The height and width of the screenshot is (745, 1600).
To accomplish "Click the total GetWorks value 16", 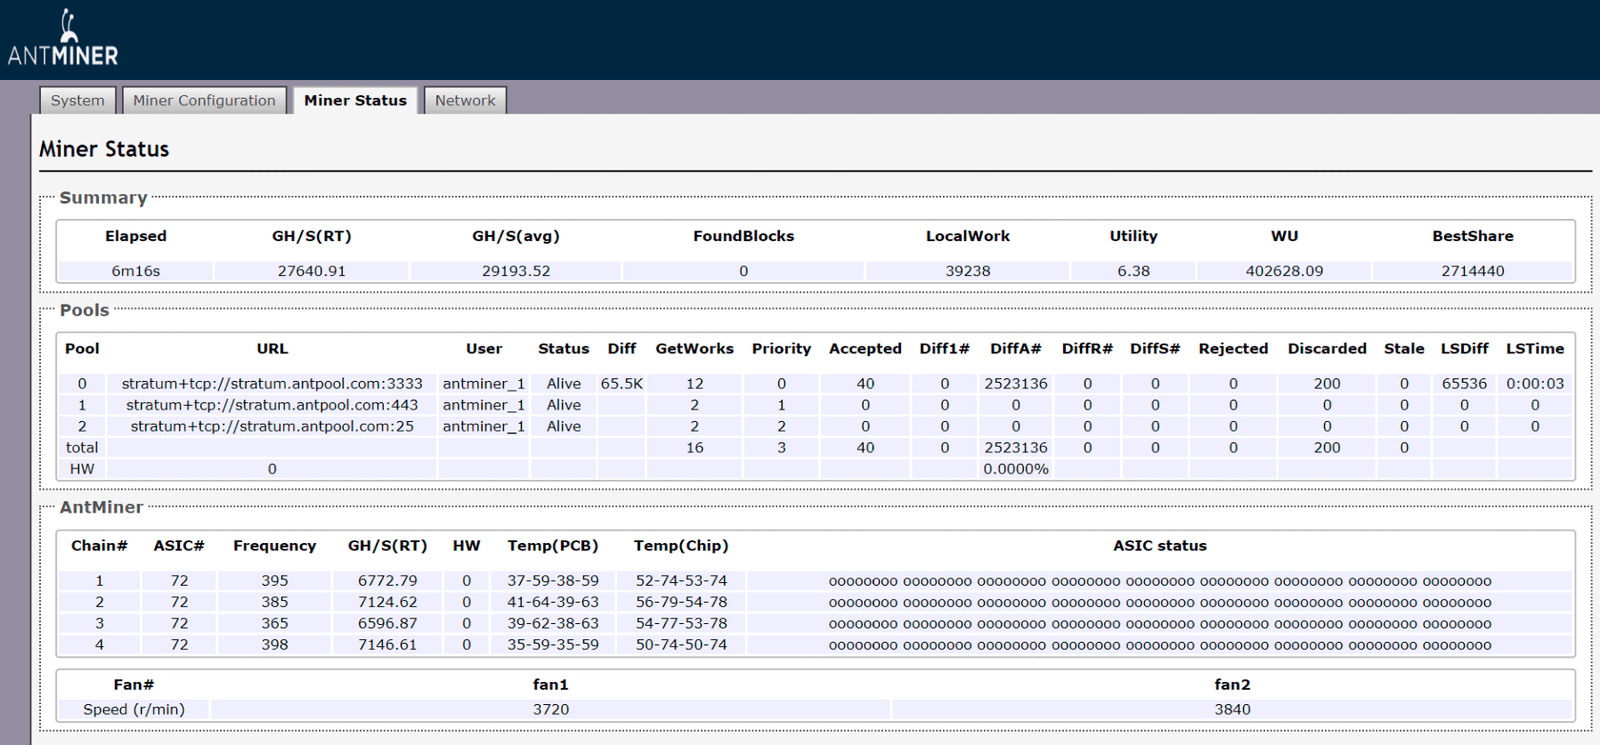I will pos(695,448).
